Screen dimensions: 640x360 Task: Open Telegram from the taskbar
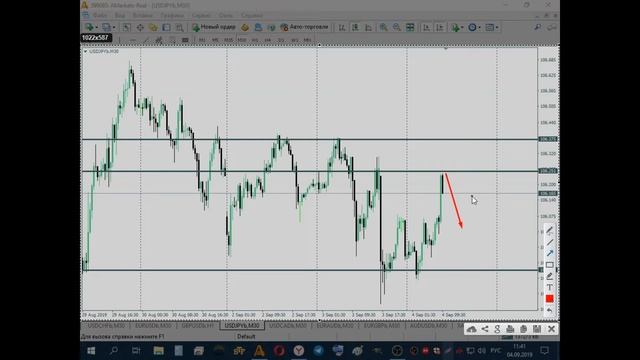[x=318, y=351]
